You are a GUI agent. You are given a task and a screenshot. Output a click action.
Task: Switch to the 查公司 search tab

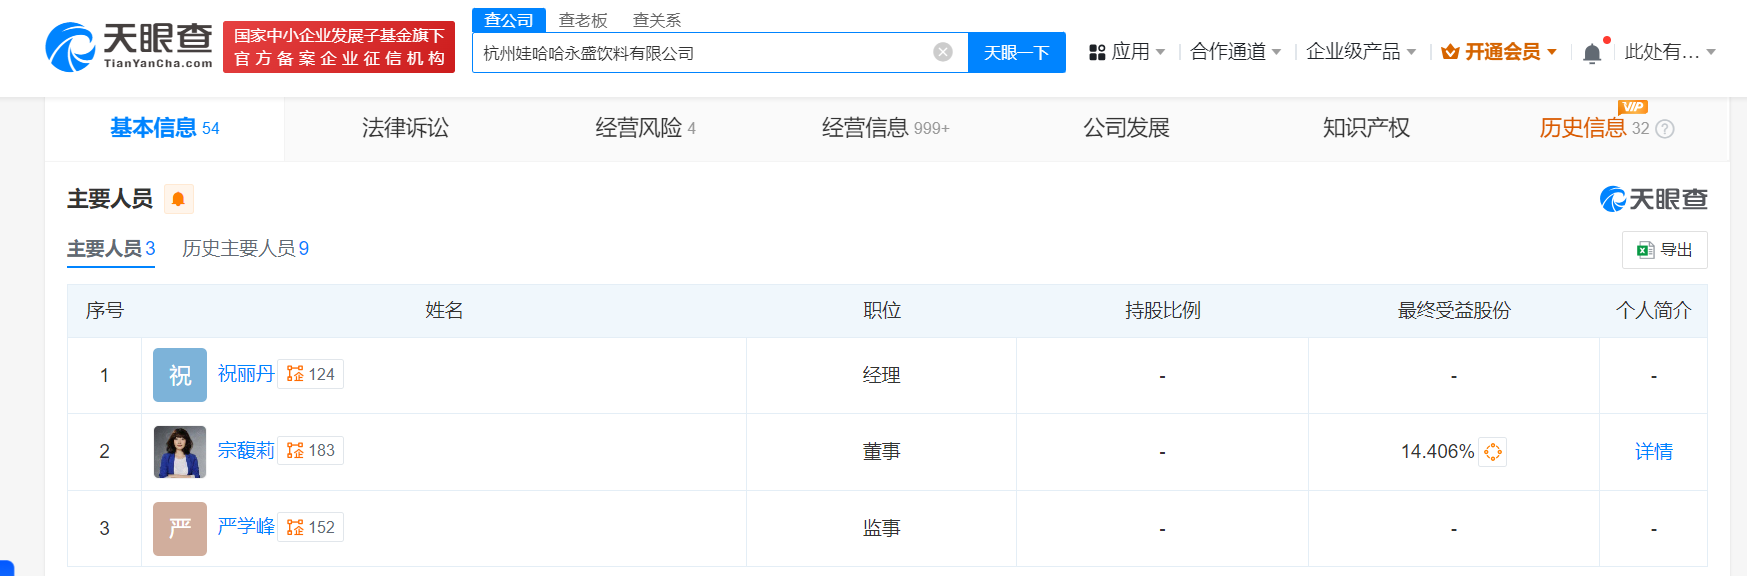[x=509, y=20]
